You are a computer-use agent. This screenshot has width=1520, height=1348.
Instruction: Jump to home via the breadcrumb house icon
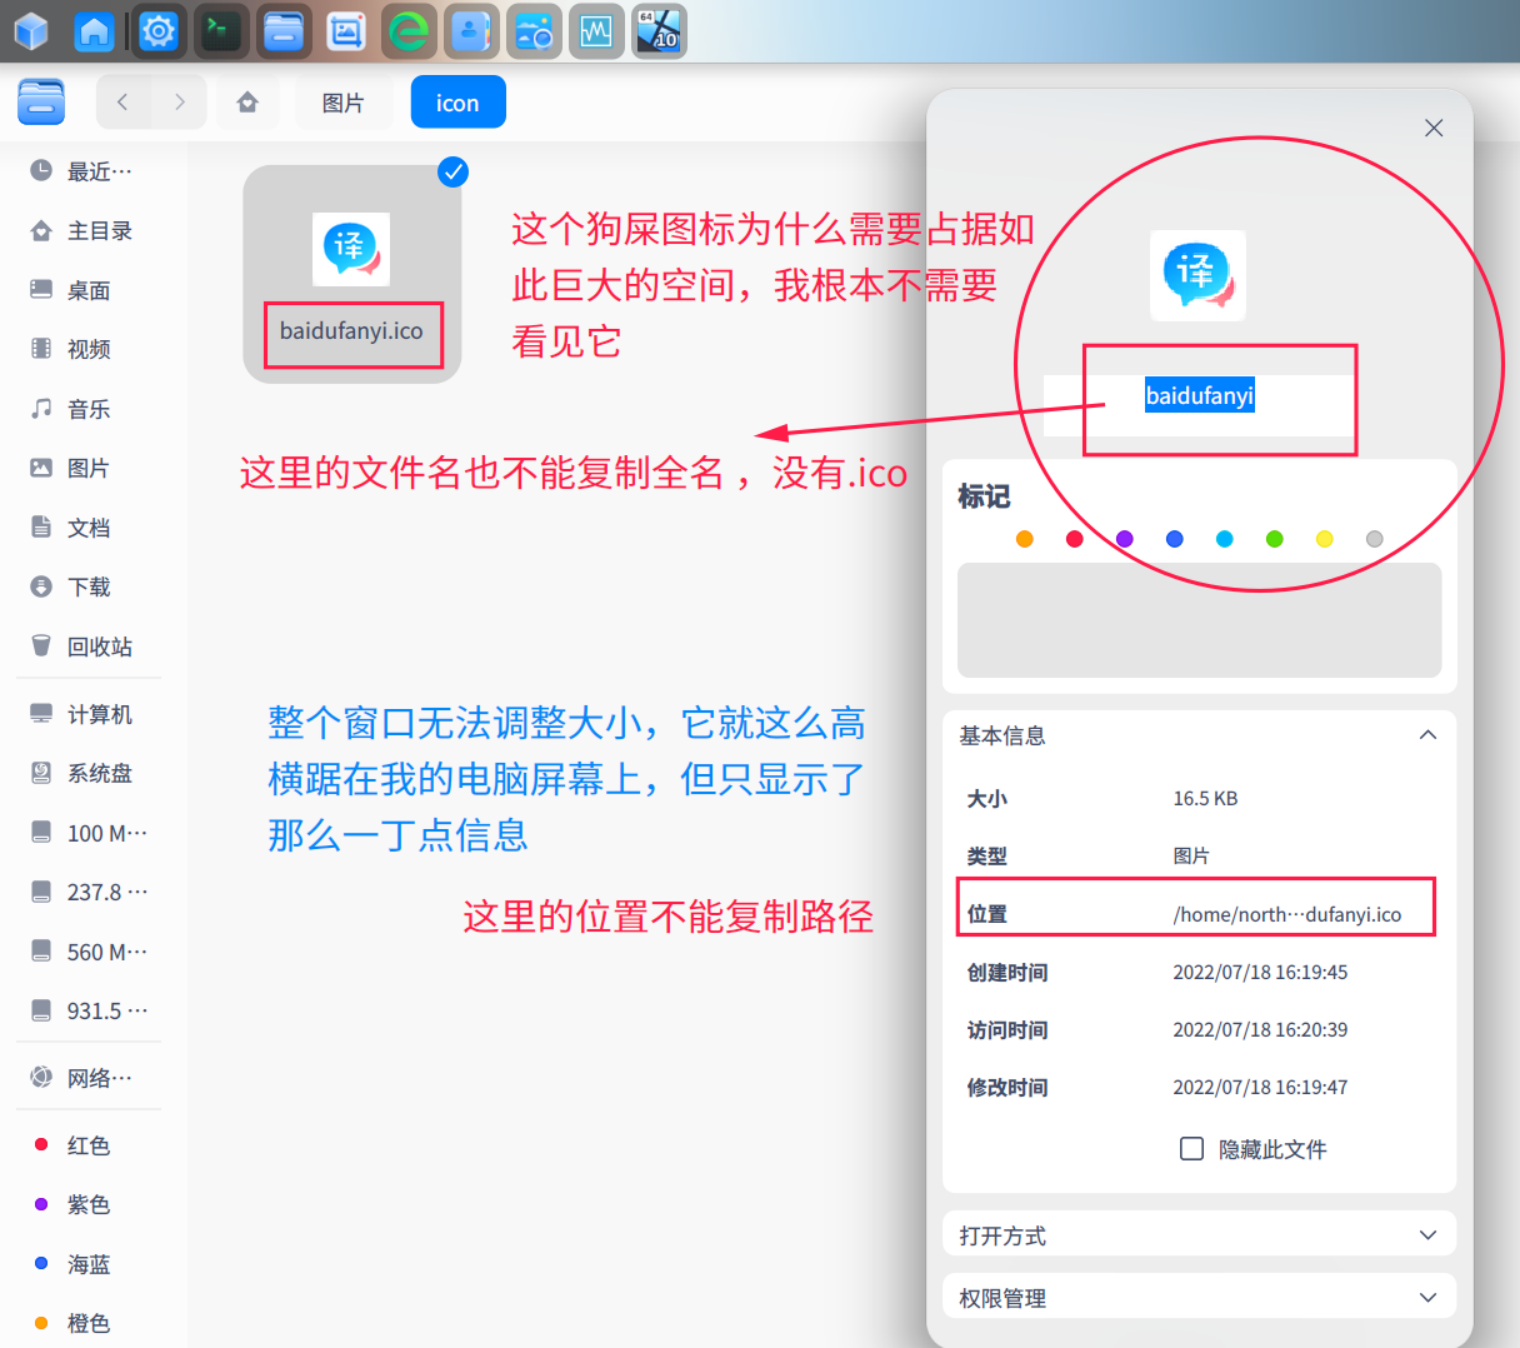[247, 102]
